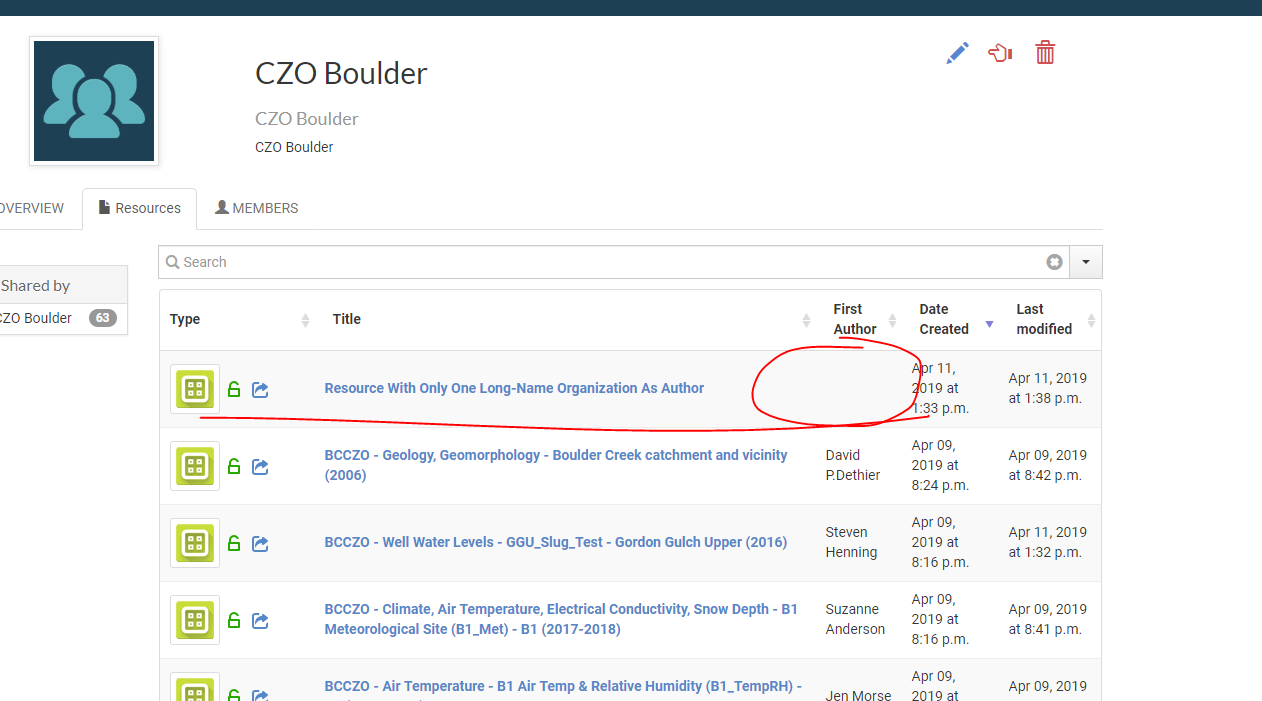Click author name Steven Henning
This screenshot has width=1262, height=701.
click(852, 542)
